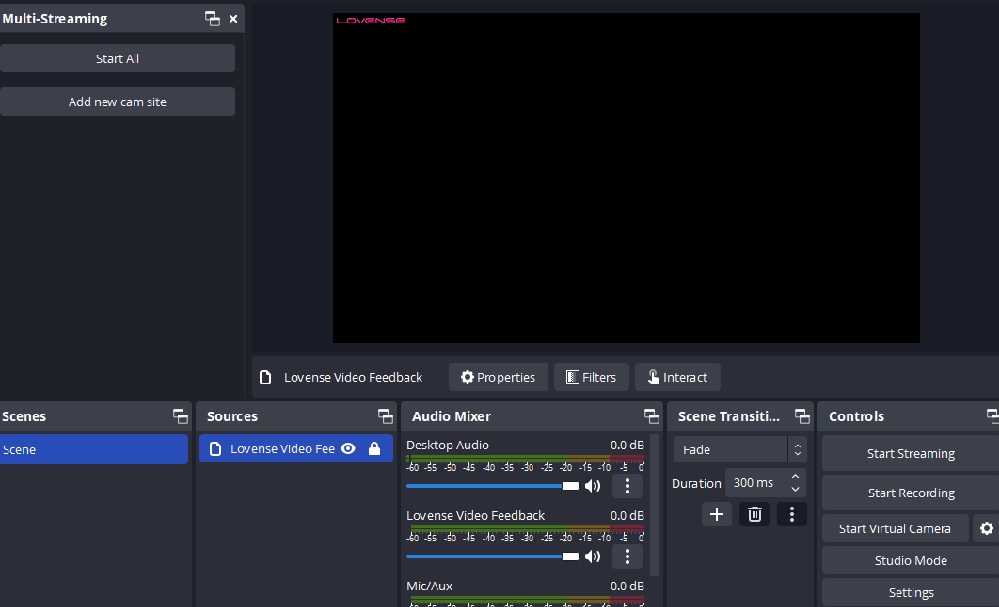
Task: Mute the Desktop Audio speaker icon
Action: (x=592, y=486)
